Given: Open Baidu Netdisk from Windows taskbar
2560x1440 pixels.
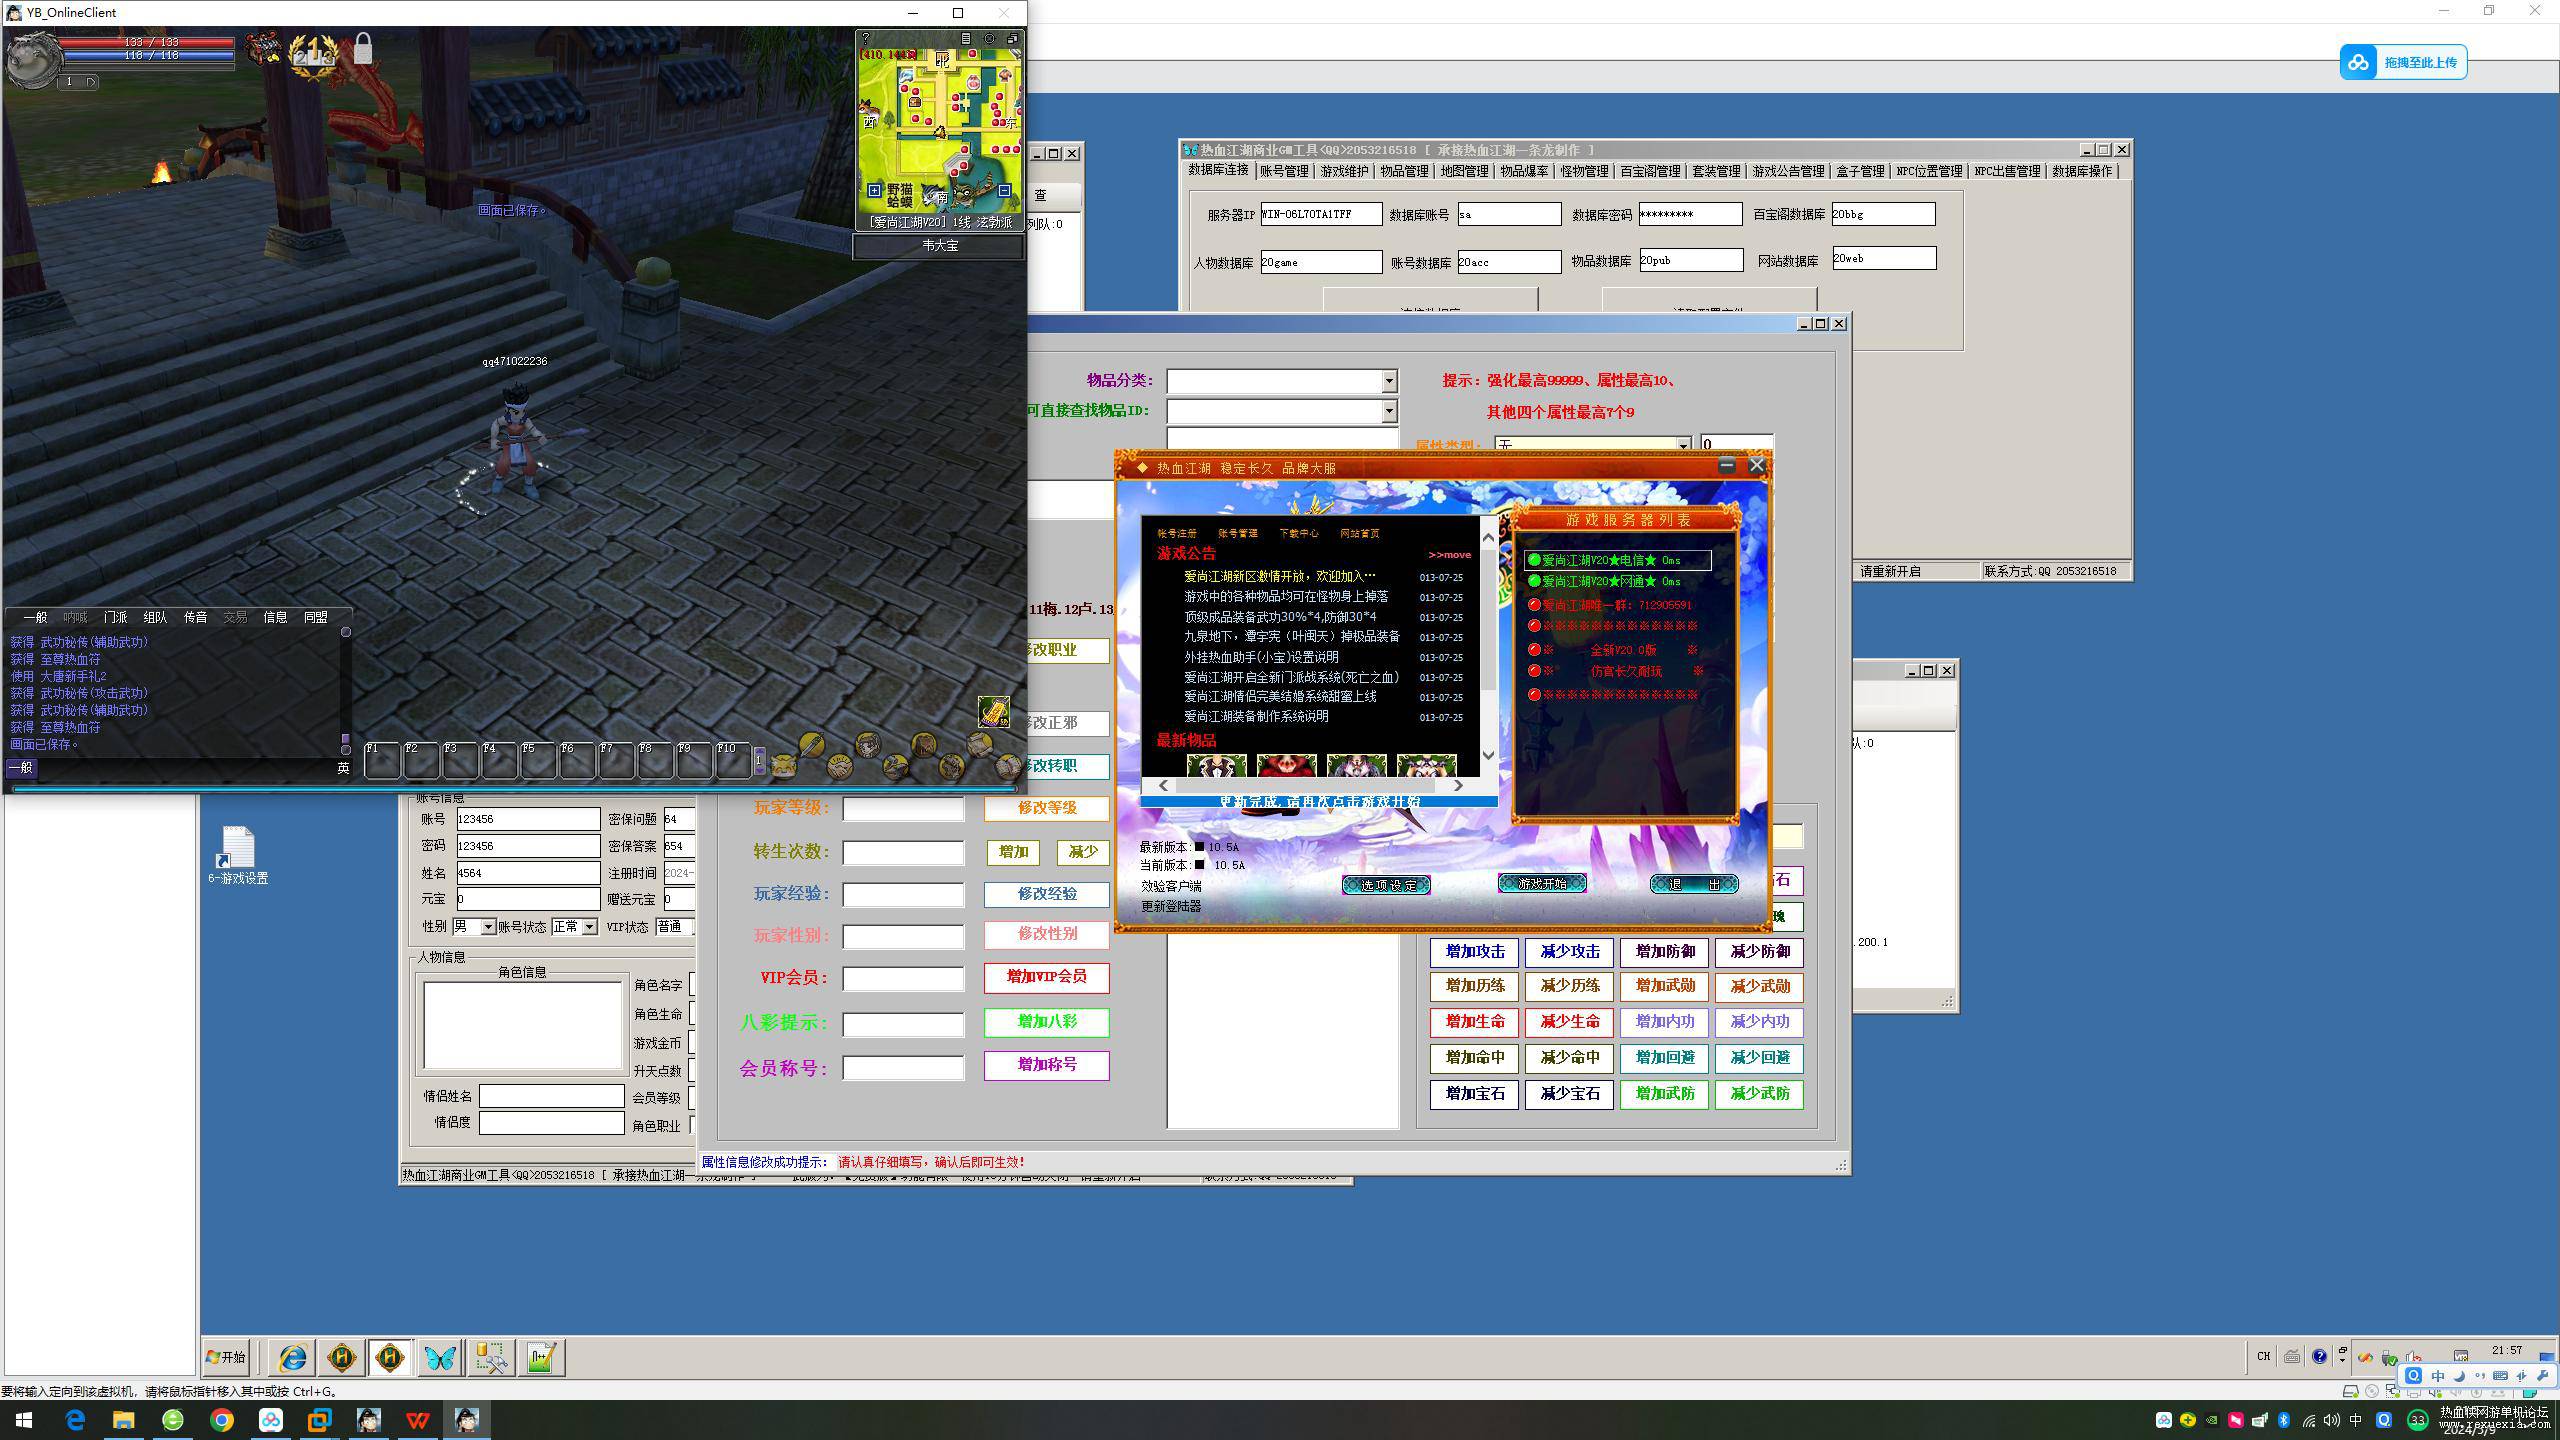Looking at the screenshot, I should click(271, 1420).
